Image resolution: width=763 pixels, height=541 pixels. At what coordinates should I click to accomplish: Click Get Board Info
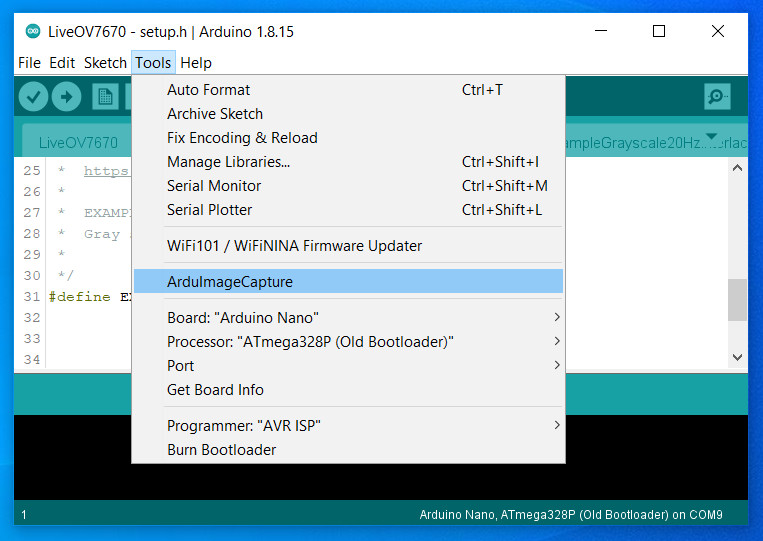click(216, 390)
